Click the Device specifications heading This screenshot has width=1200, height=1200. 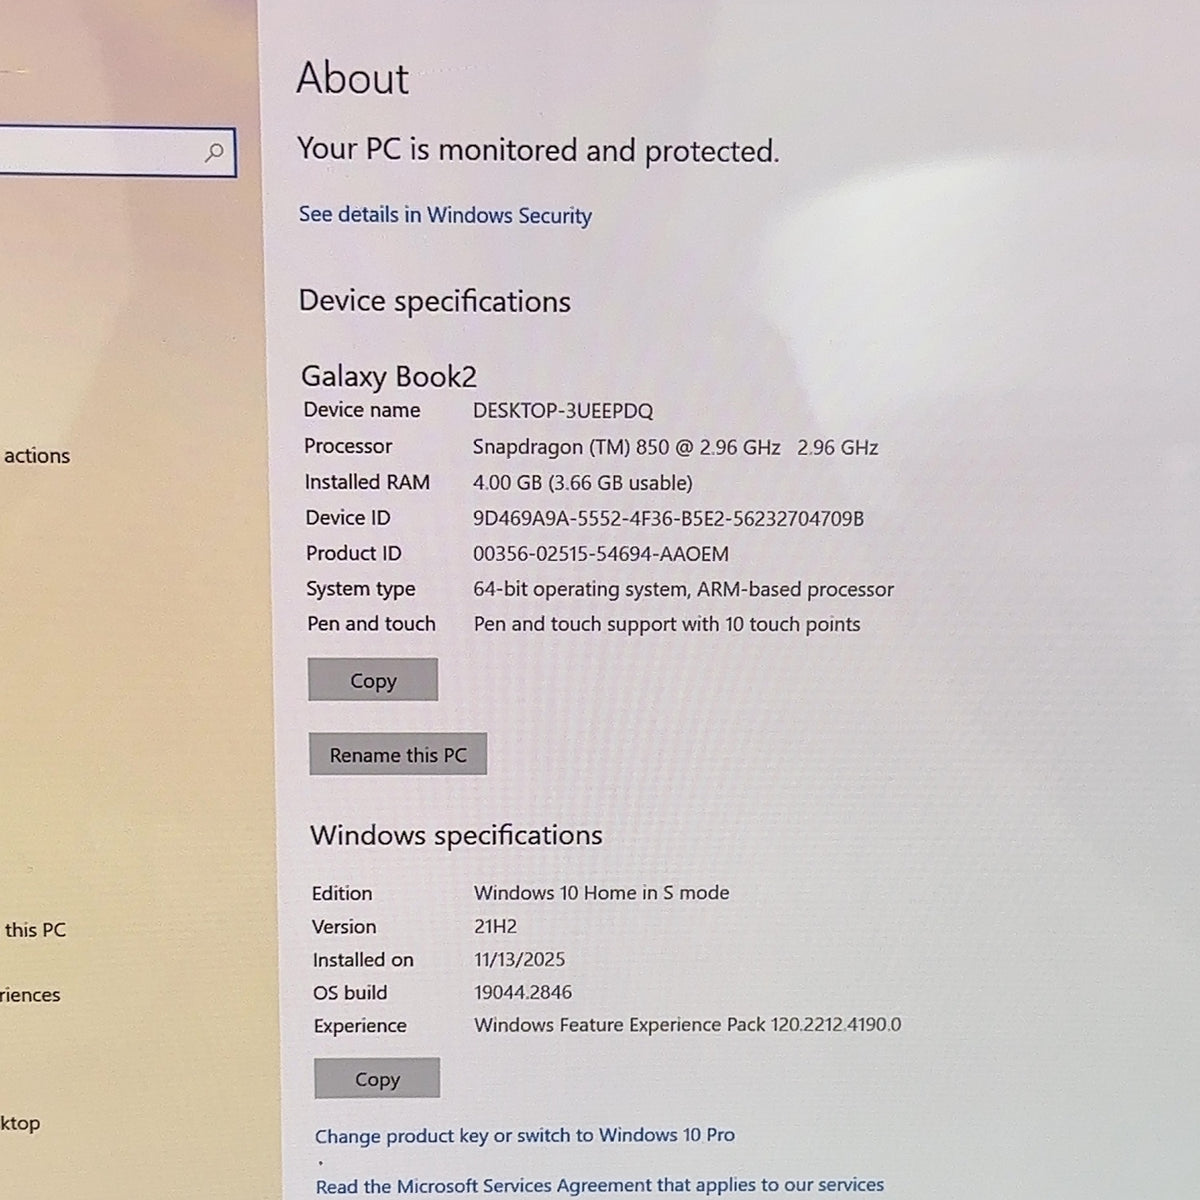pyautogui.click(x=435, y=302)
